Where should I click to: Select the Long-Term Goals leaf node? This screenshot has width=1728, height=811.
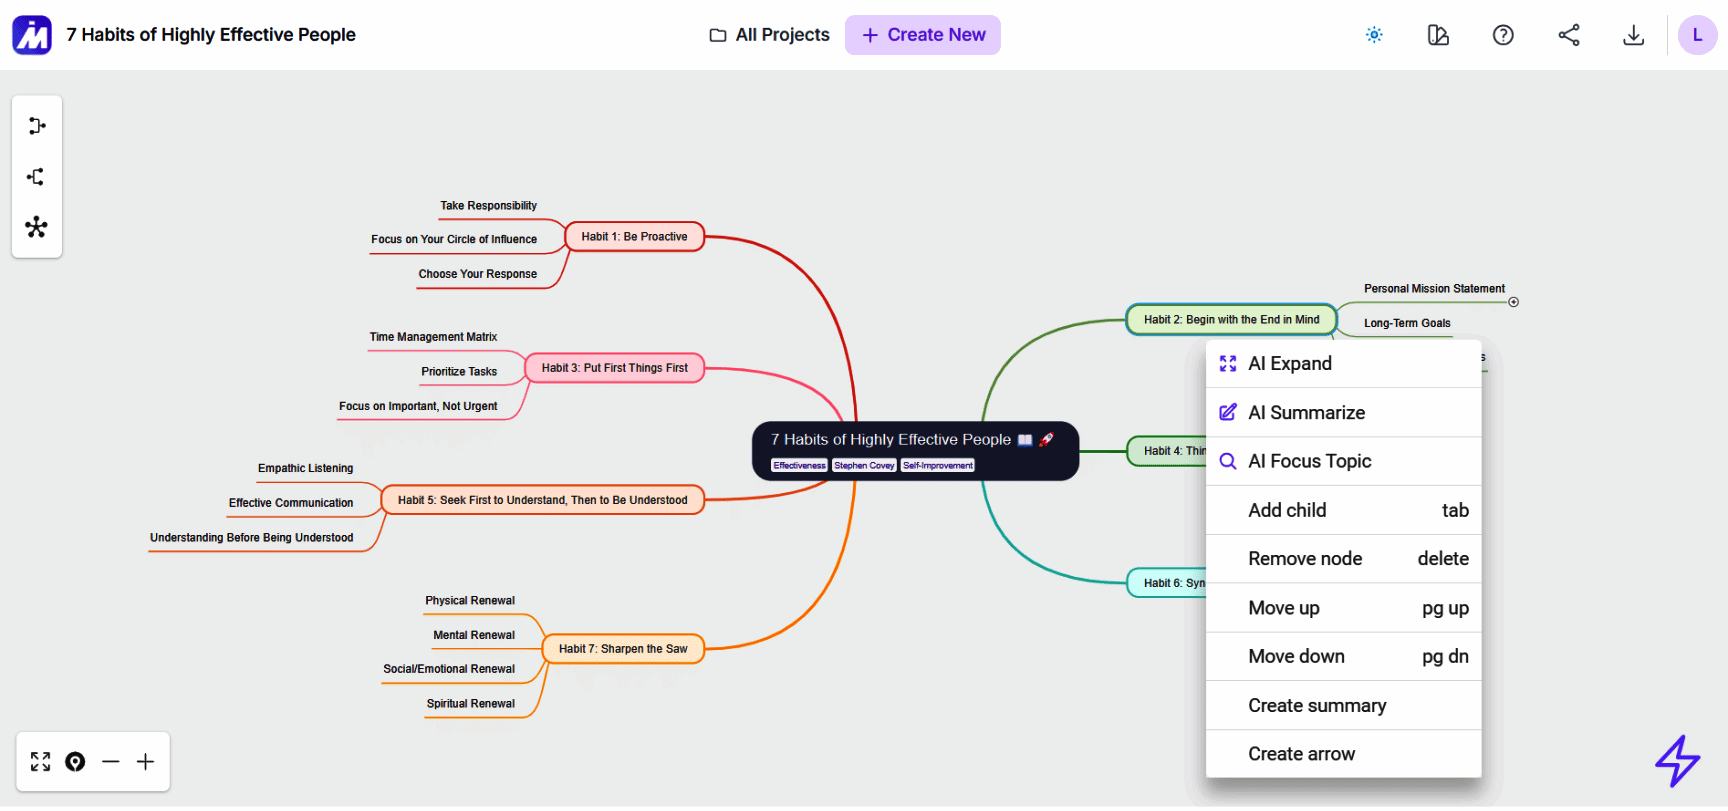pos(1407,323)
